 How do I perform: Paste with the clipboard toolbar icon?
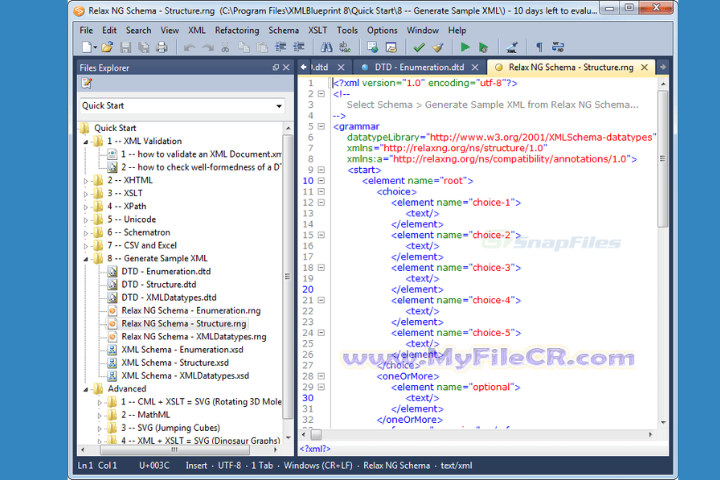coord(262,47)
